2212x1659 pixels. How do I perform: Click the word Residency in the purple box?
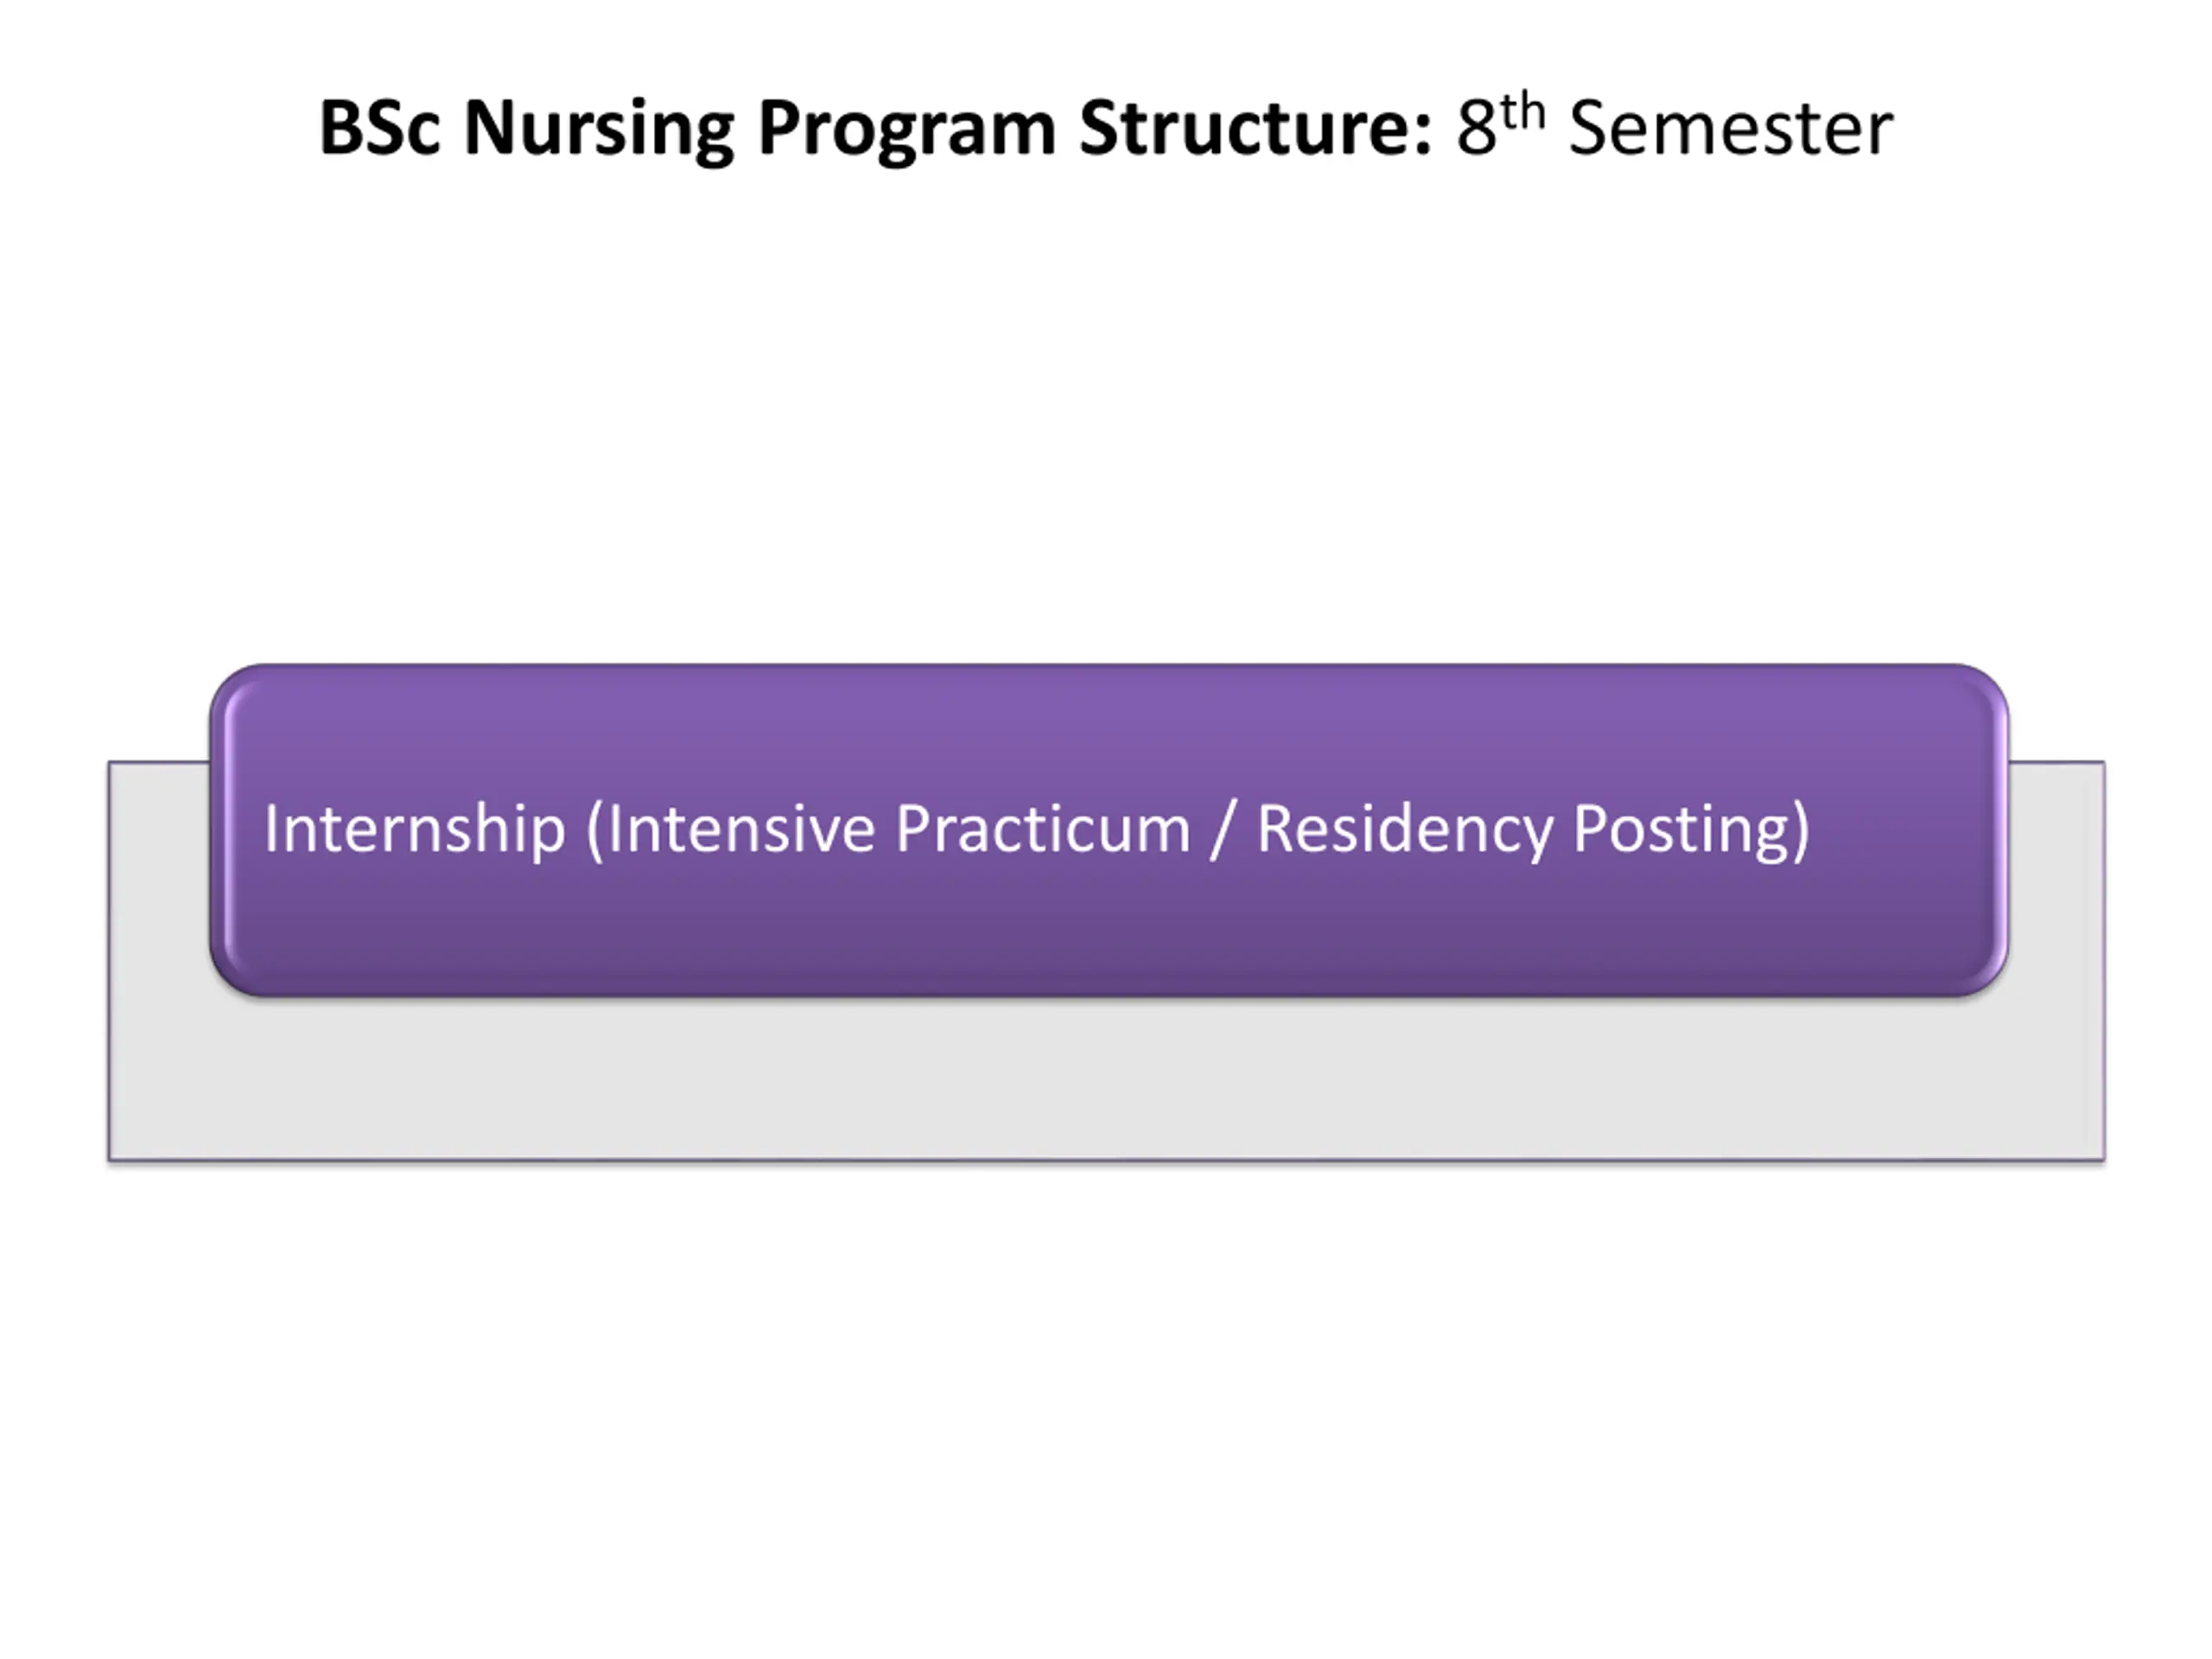[x=1405, y=829]
